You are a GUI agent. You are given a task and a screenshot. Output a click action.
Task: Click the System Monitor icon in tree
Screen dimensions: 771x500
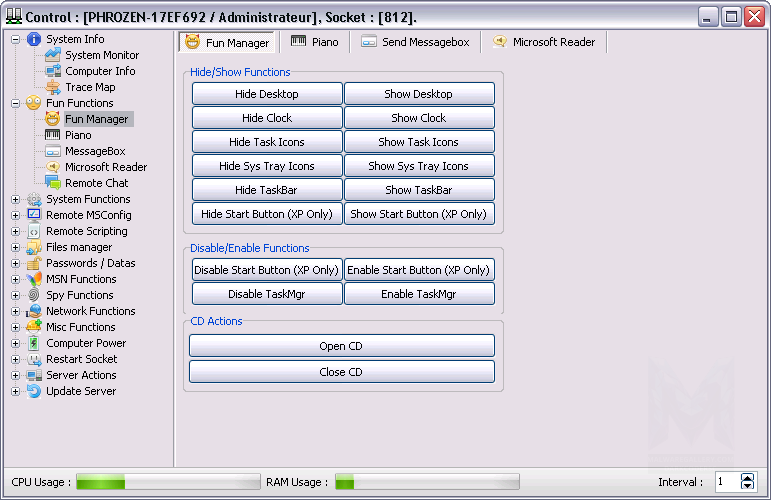coord(53,55)
